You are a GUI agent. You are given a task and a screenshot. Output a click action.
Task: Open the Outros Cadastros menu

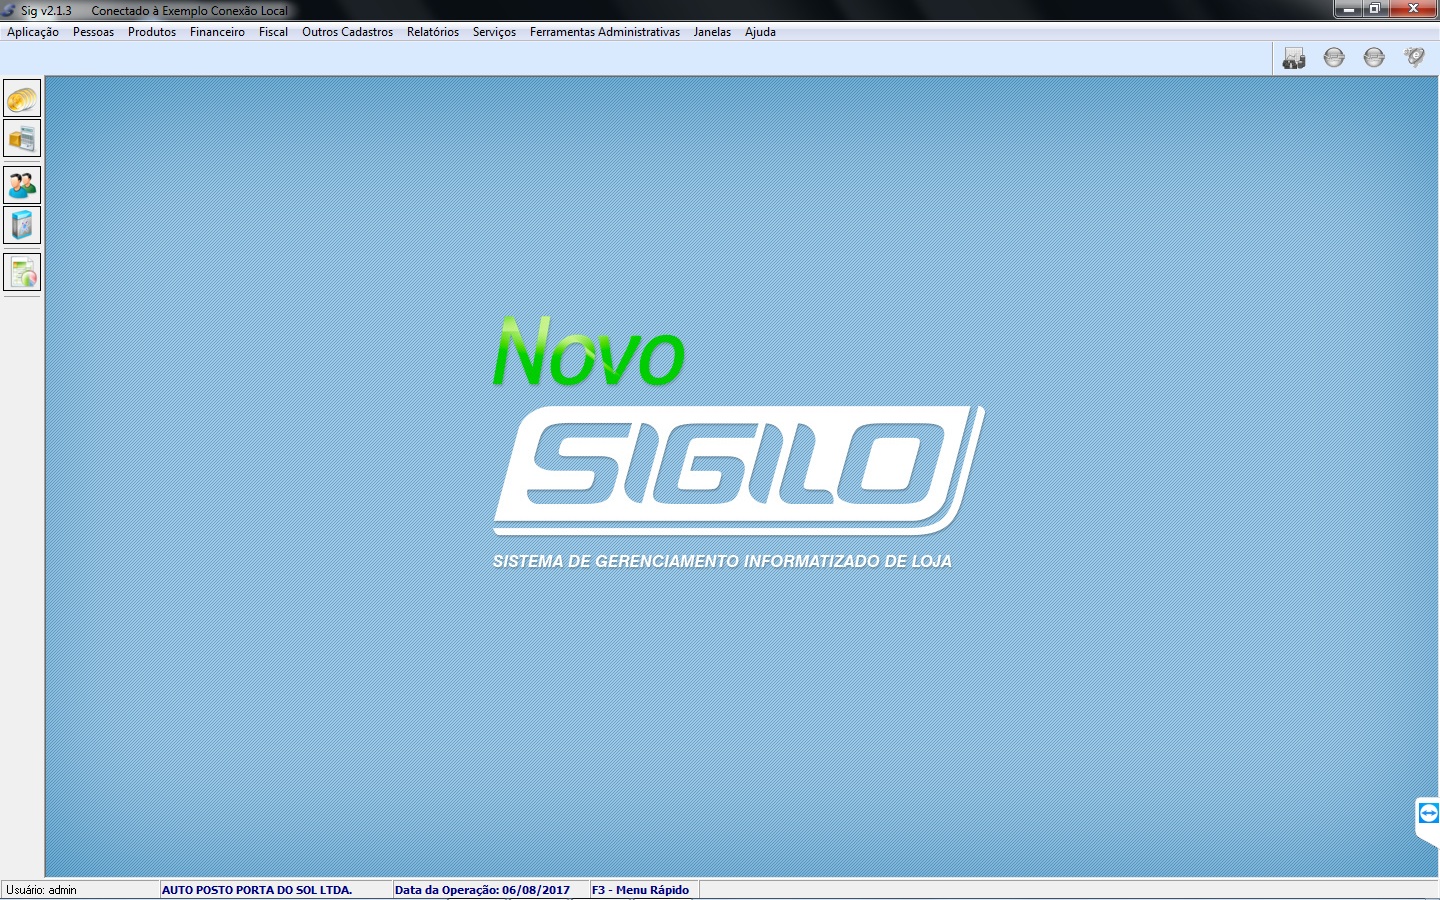click(348, 32)
